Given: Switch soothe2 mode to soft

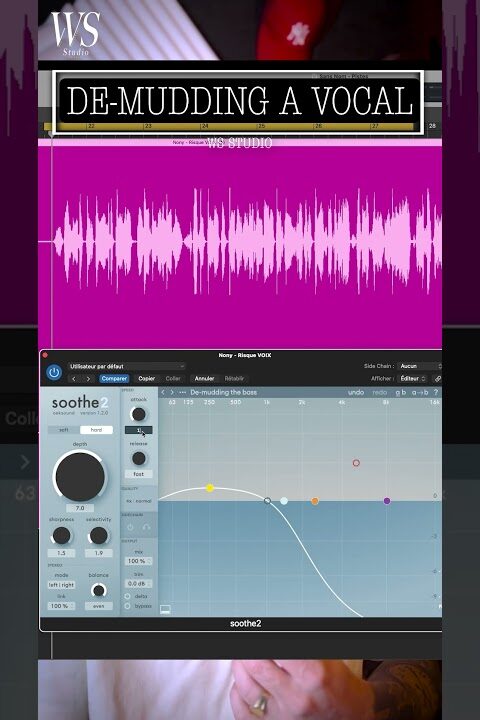Looking at the screenshot, I should coord(64,430).
